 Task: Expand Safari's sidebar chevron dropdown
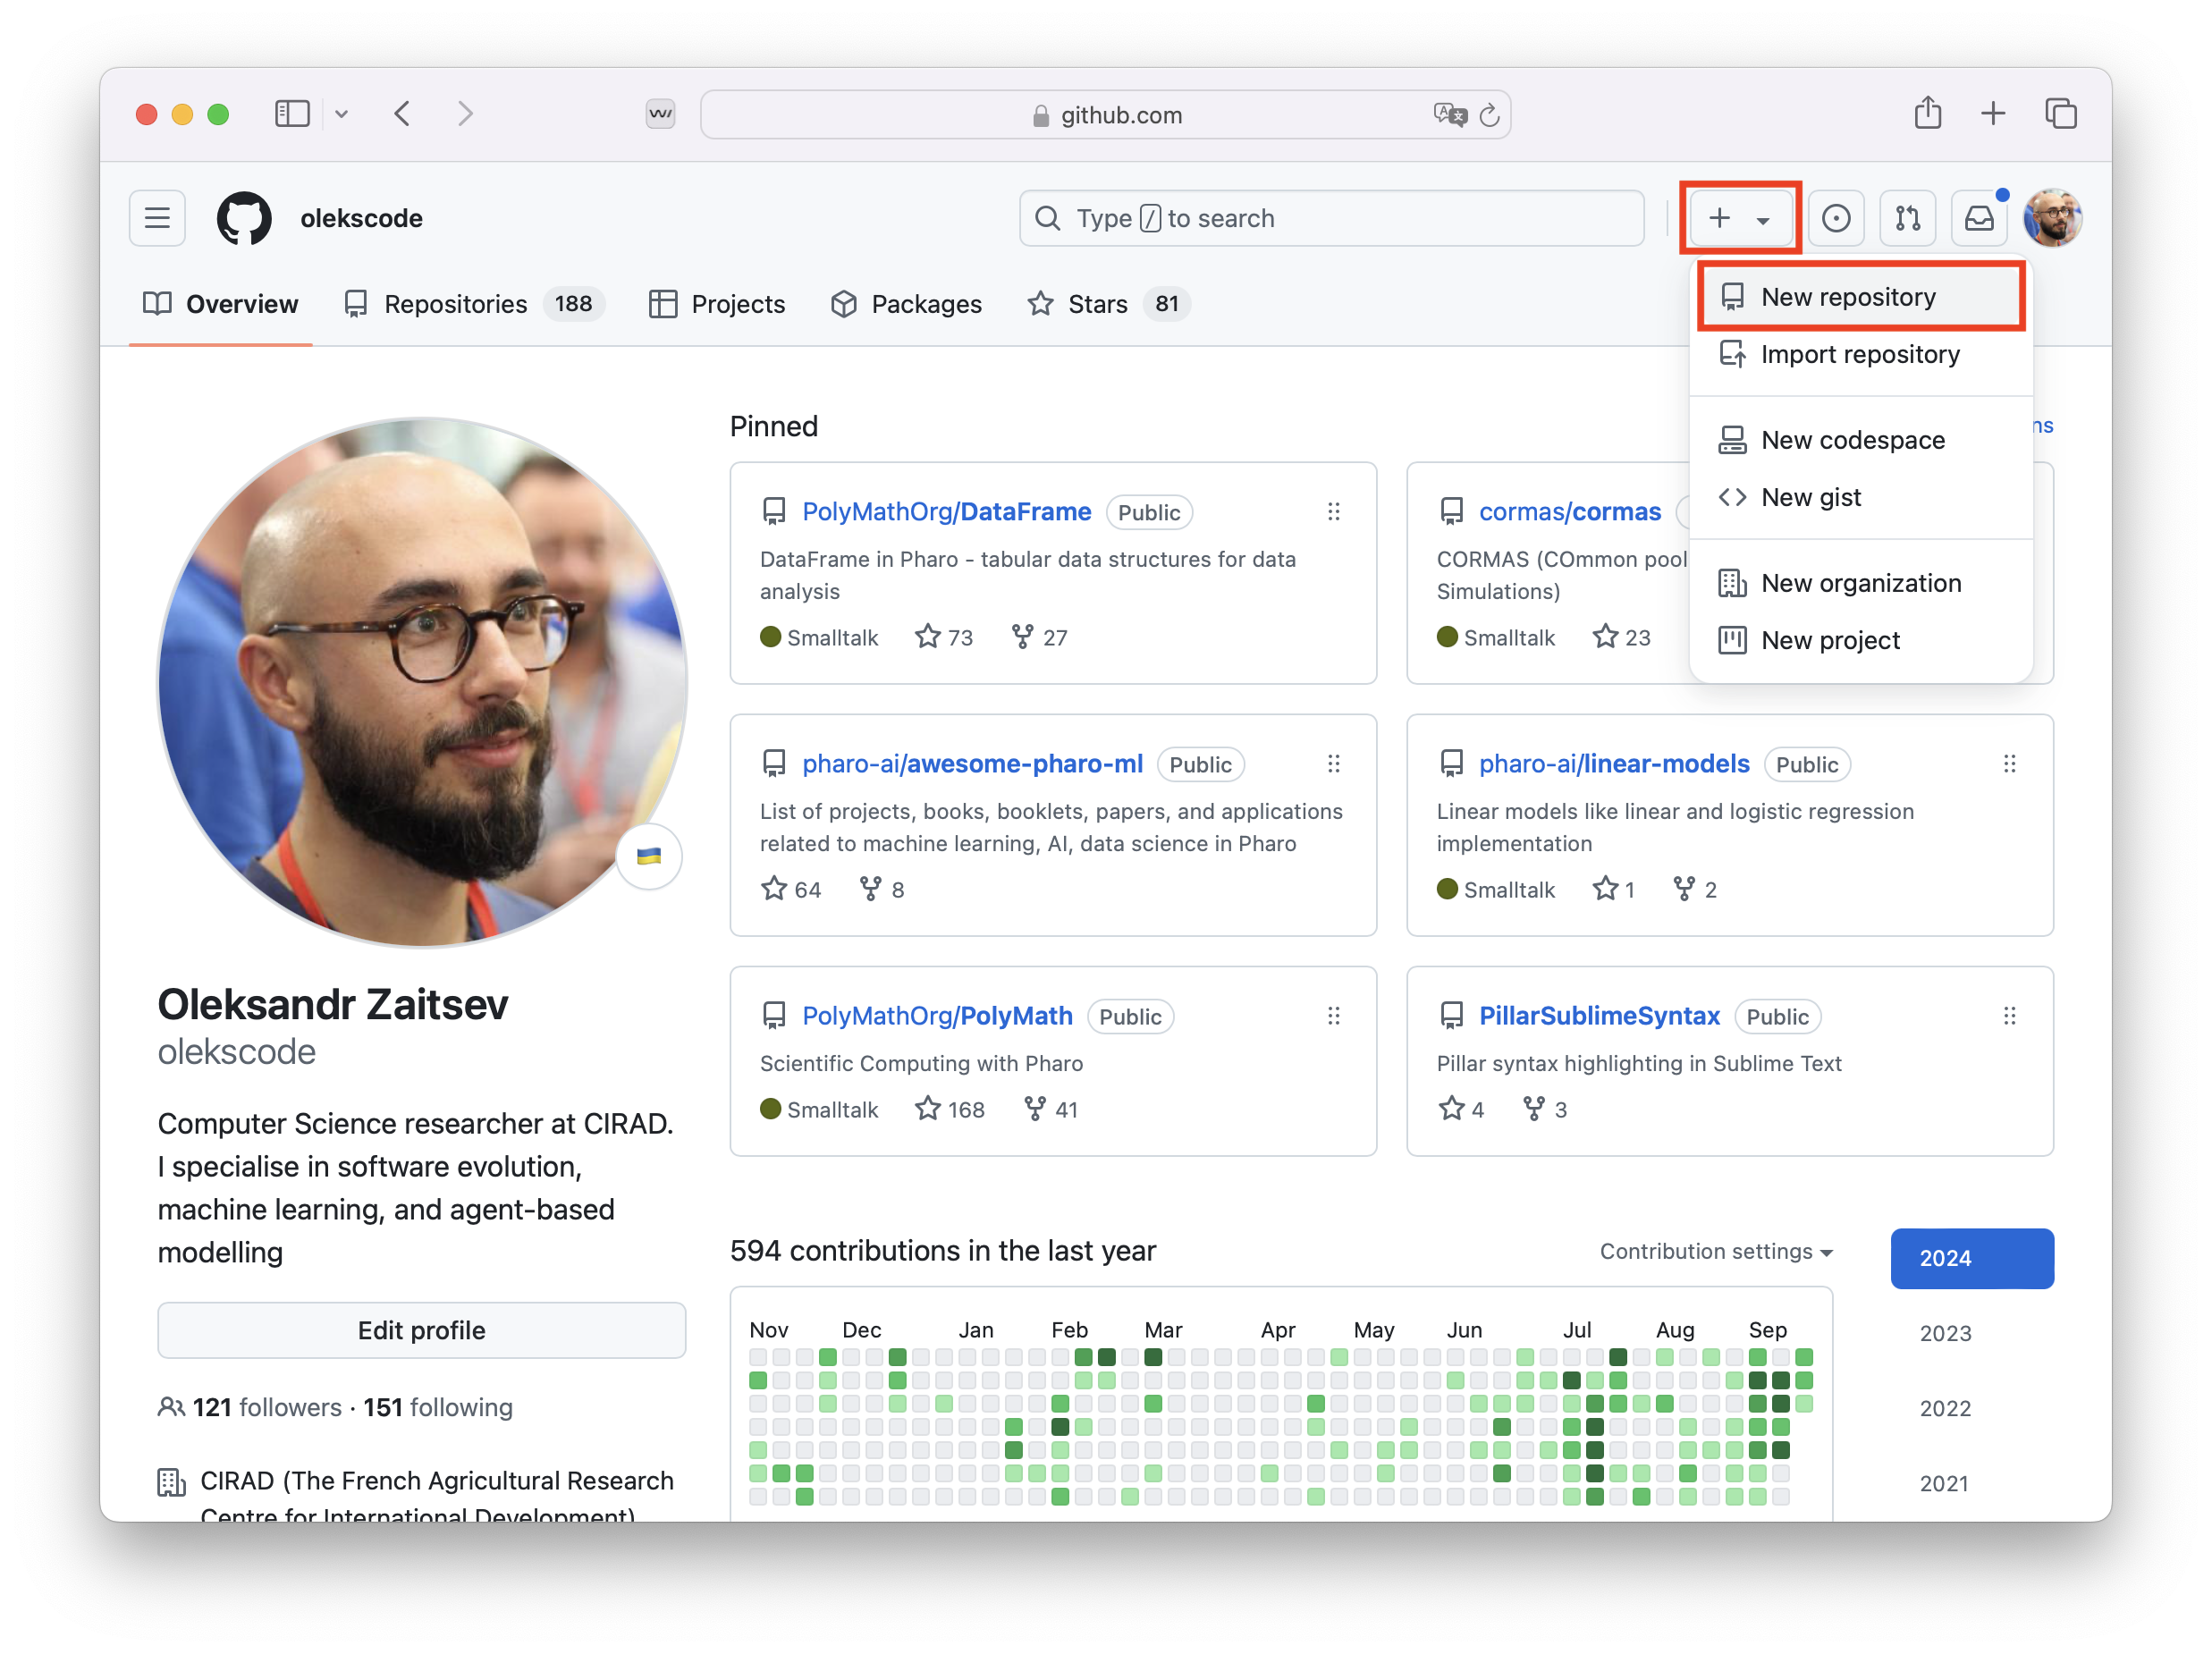tap(342, 114)
